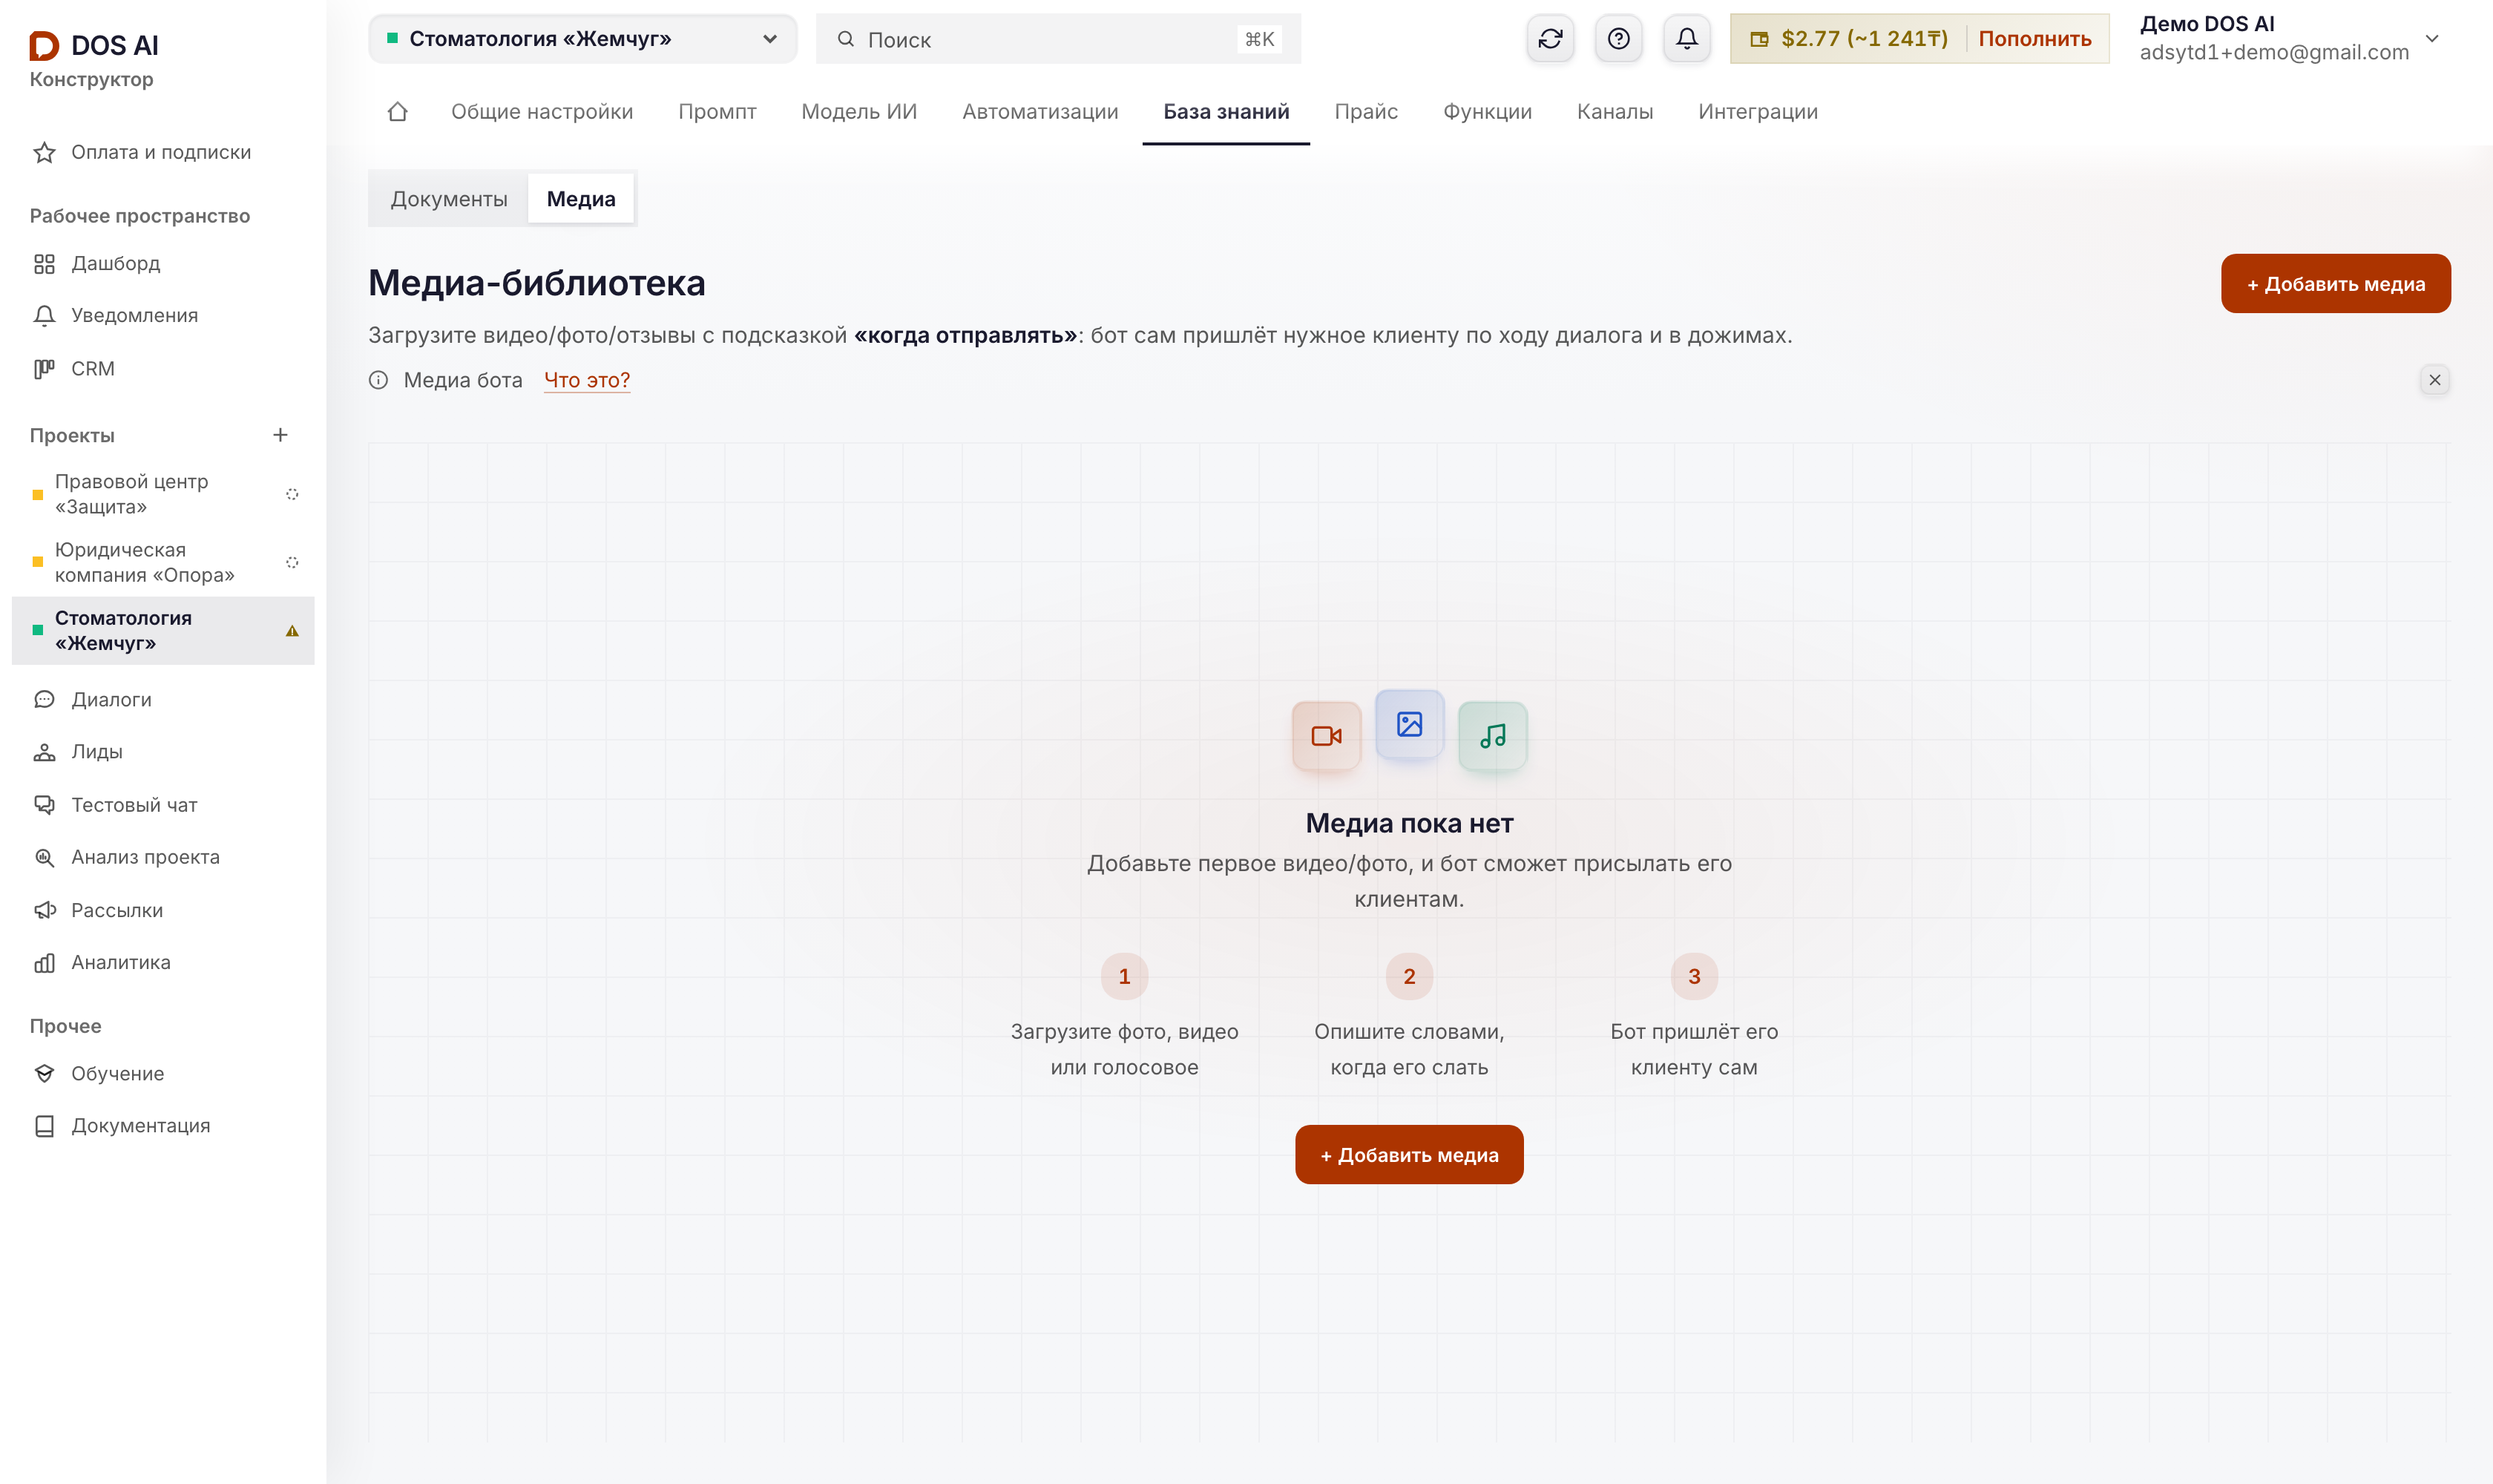Click the centered Добавить медиа button

tap(1409, 1155)
